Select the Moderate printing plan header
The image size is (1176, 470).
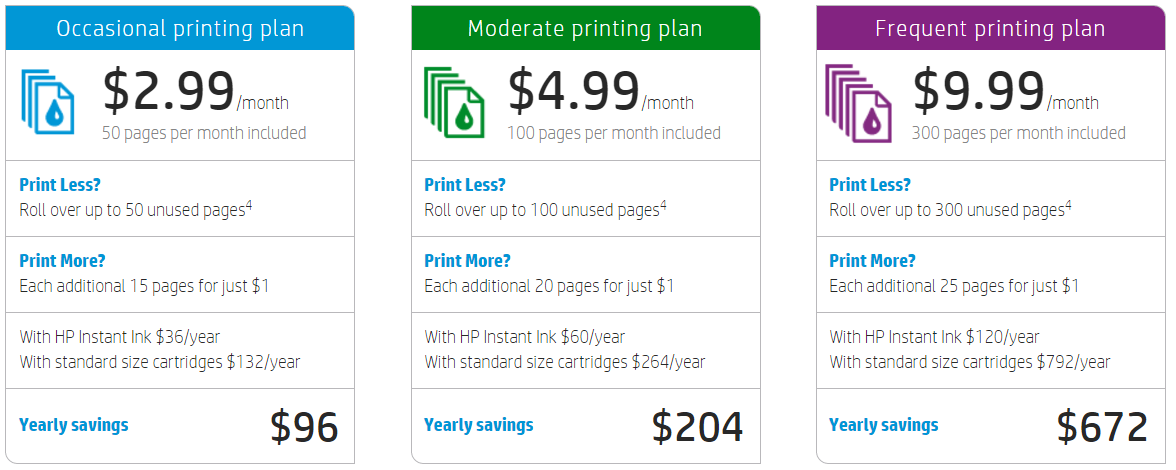click(x=585, y=28)
